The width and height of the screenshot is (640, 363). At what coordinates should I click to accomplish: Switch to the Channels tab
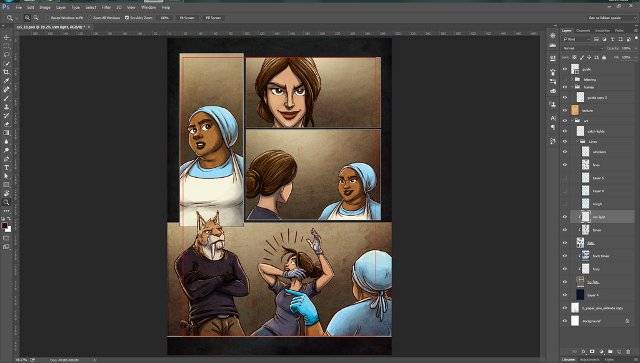coord(583,31)
